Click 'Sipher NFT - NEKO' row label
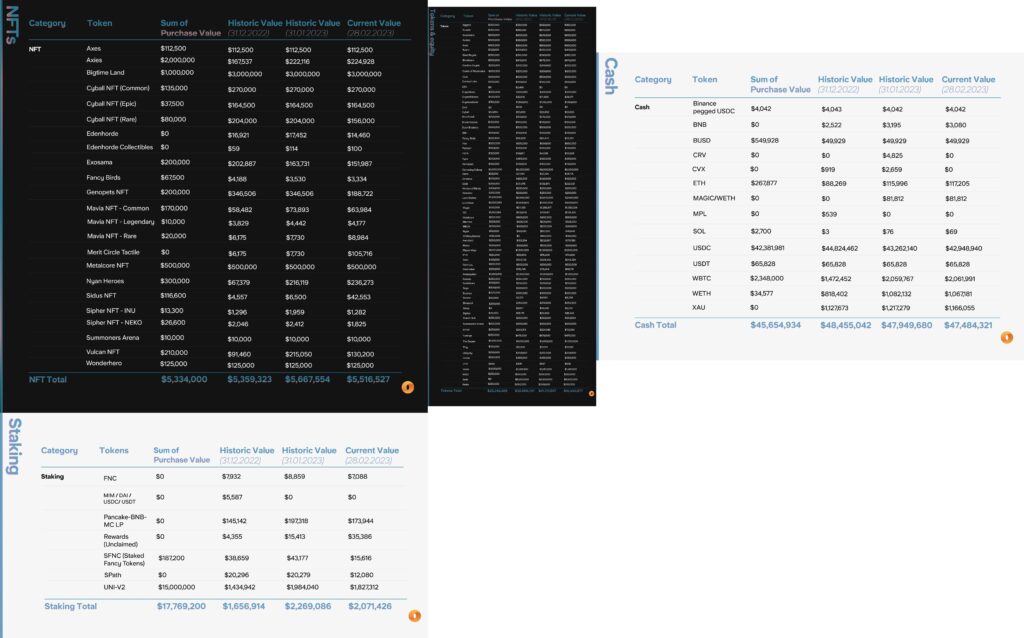Image resolution: width=1024 pixels, height=638 pixels. coord(114,323)
